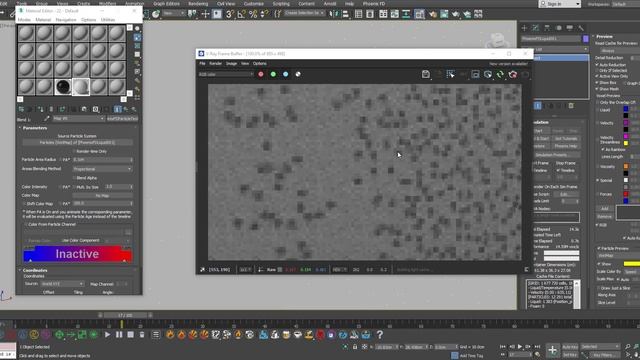640x360 pixels.
Task: Select the highlighted gray material sample slot
Action: [x=81, y=87]
